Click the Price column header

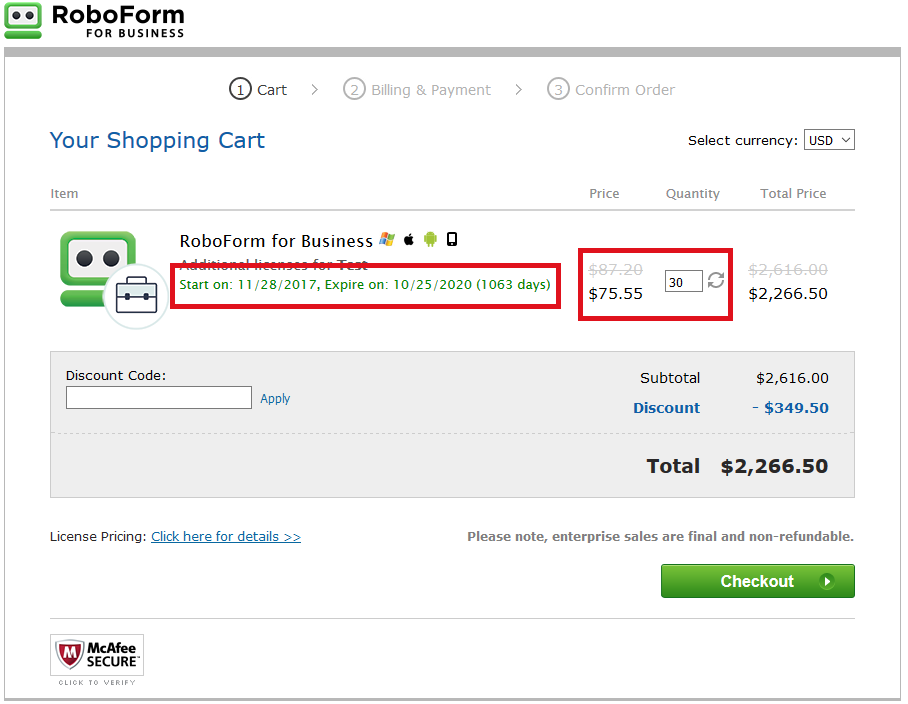604,193
